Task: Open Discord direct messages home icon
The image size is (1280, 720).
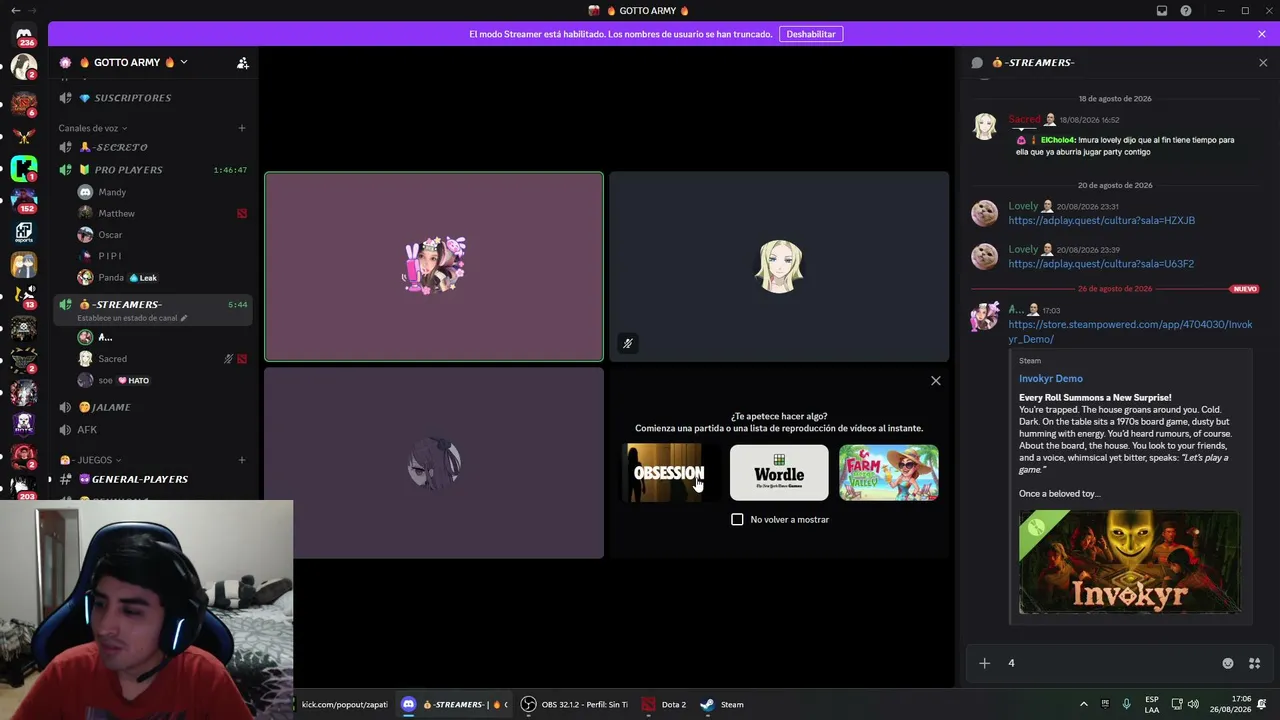Action: [24, 35]
